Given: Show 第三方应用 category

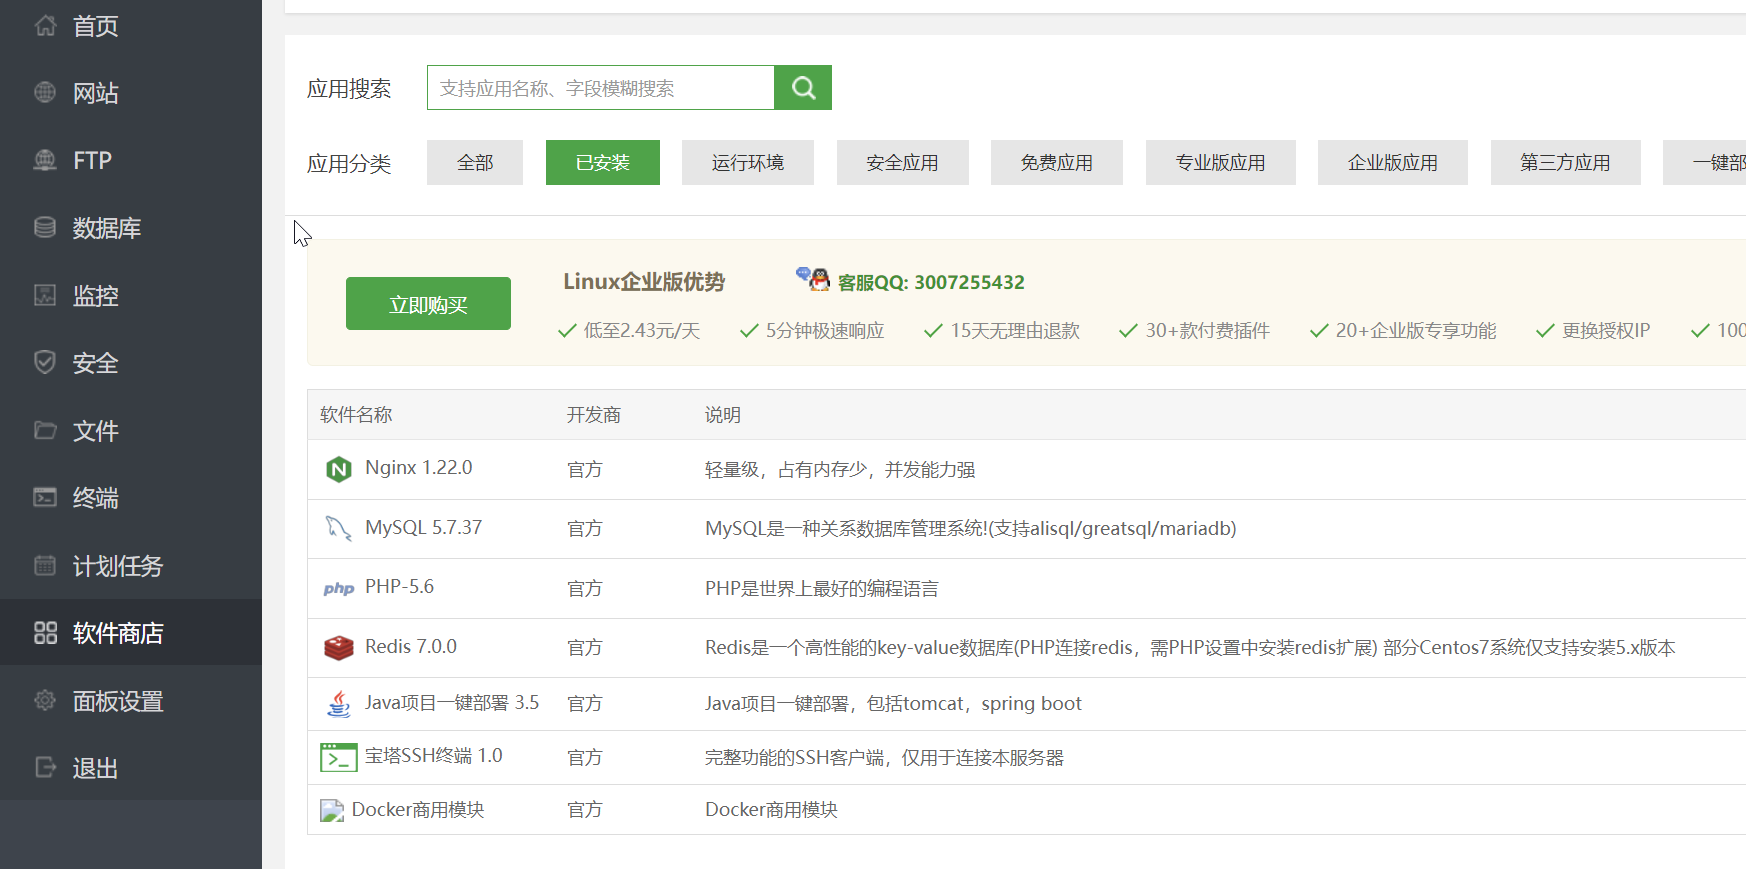Looking at the screenshot, I should (x=1566, y=162).
